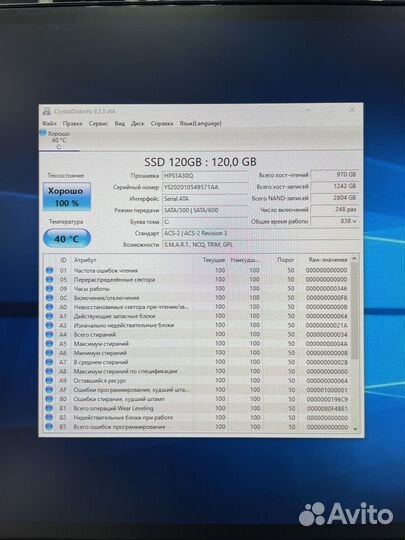Click status icon for Часы работы row
Viewport: 405px width, 540px height.
49,289
